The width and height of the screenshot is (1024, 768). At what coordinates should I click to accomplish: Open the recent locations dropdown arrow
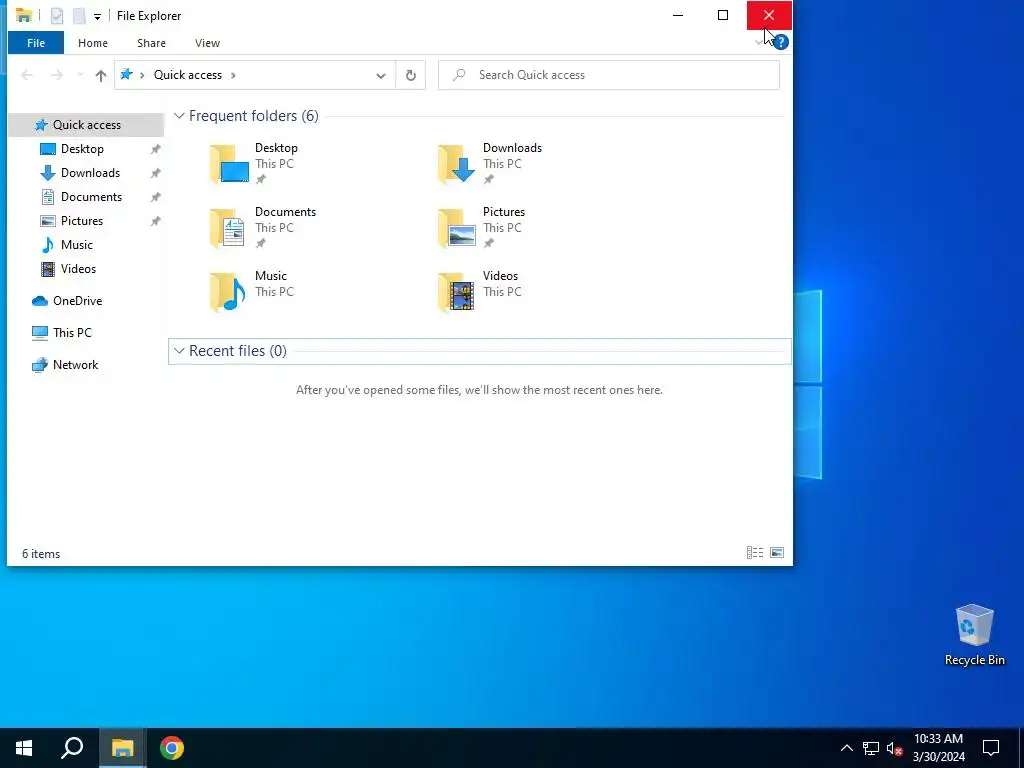click(x=80, y=75)
